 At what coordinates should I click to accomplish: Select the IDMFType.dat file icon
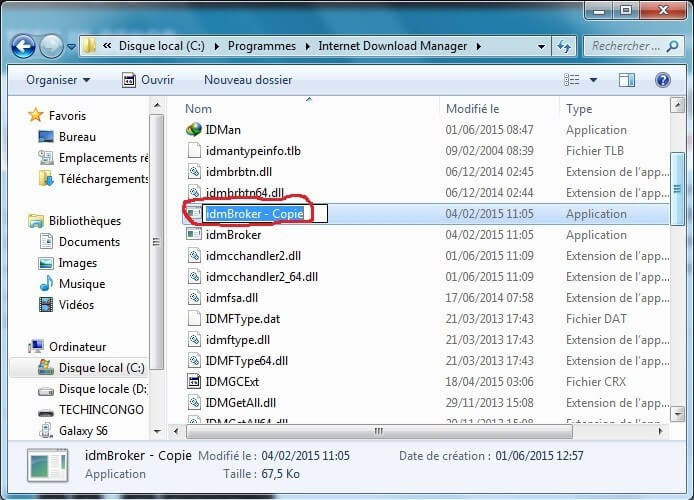[x=194, y=319]
